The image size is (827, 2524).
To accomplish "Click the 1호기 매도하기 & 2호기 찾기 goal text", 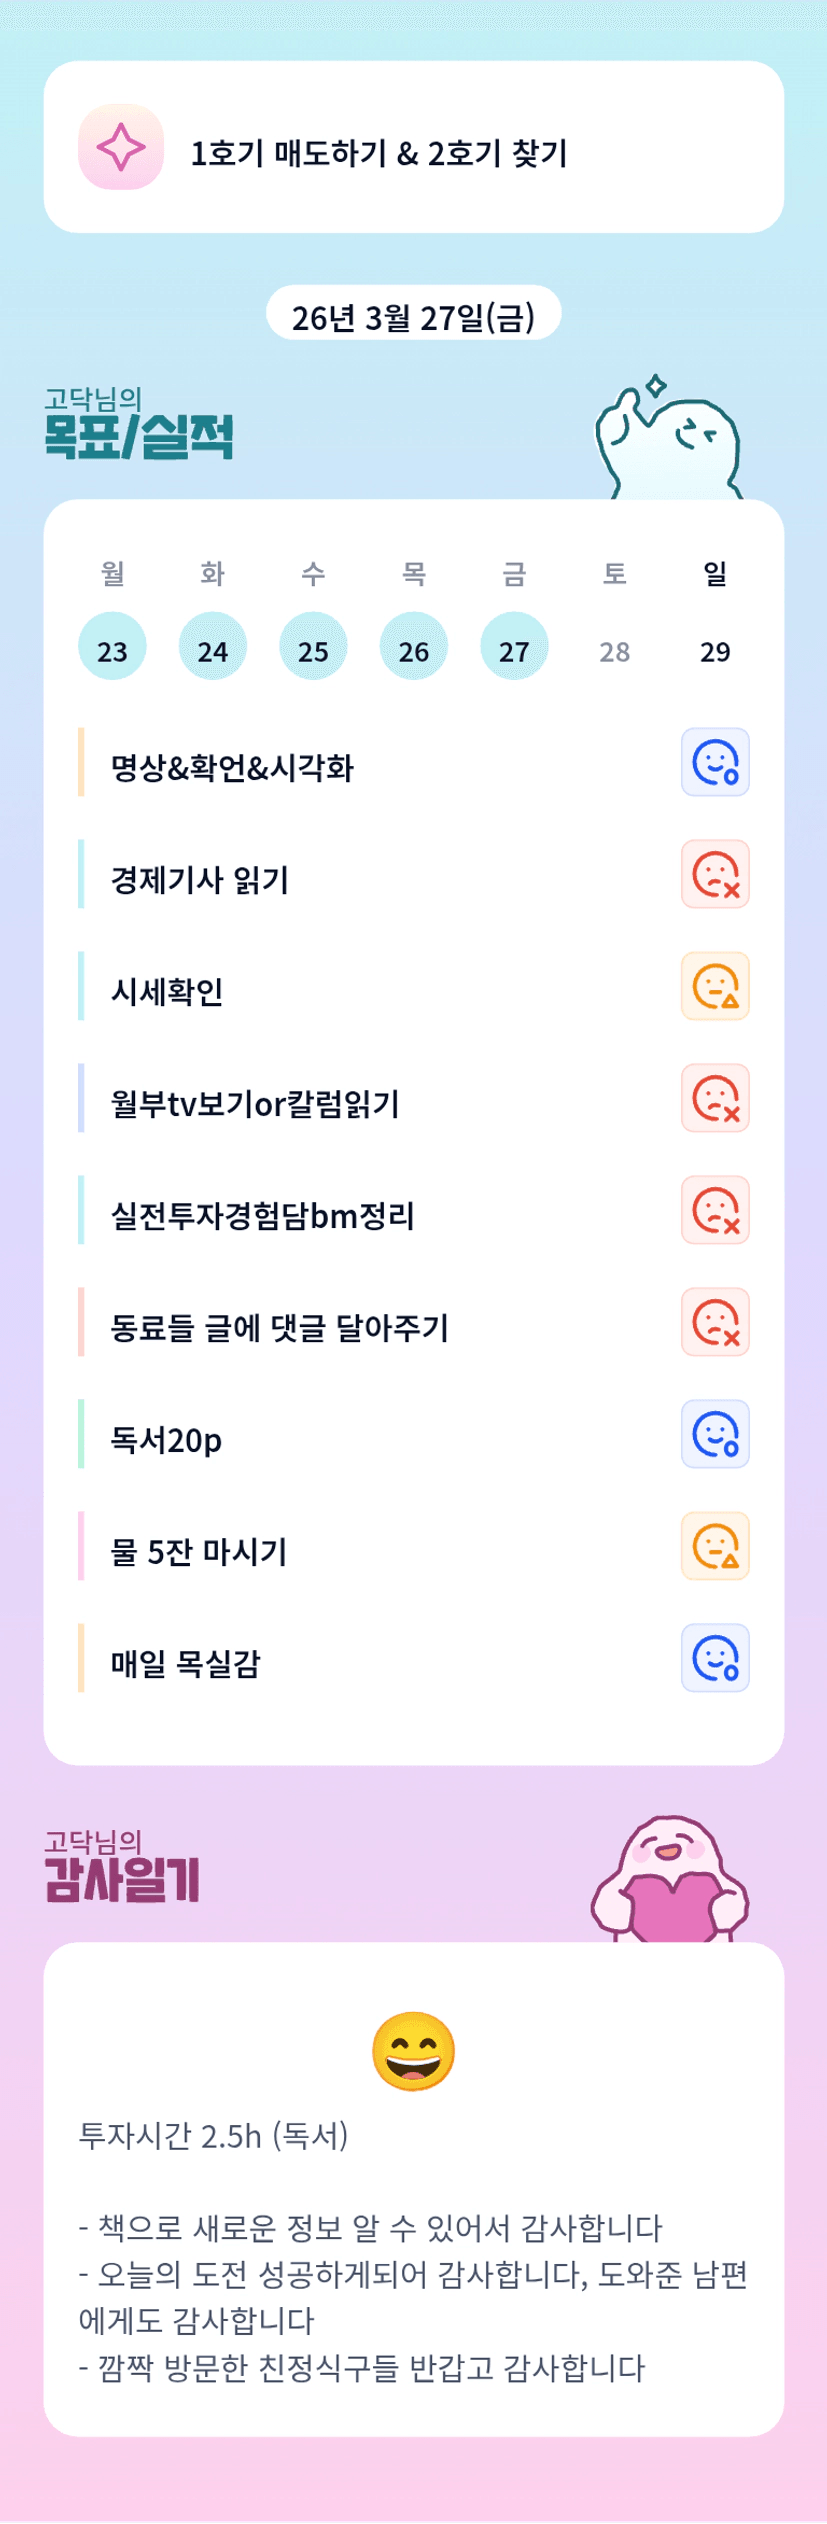I will coord(379,153).
